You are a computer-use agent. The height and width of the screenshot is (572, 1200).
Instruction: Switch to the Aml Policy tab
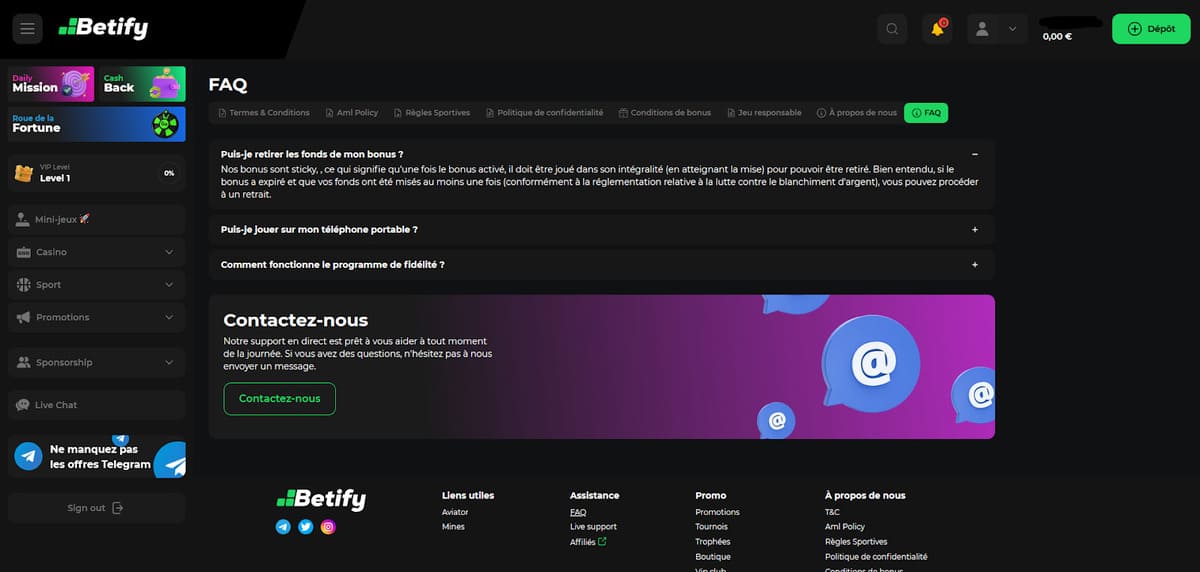click(352, 113)
